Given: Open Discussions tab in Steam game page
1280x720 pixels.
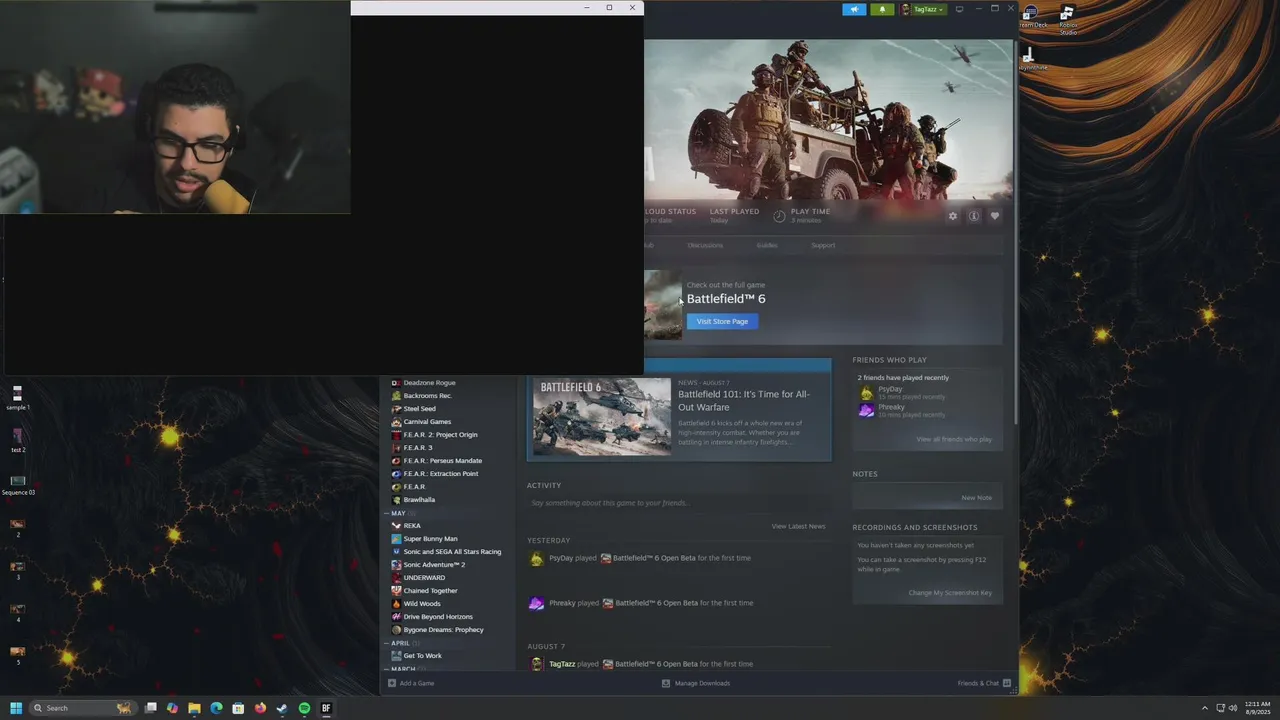Looking at the screenshot, I should point(705,245).
